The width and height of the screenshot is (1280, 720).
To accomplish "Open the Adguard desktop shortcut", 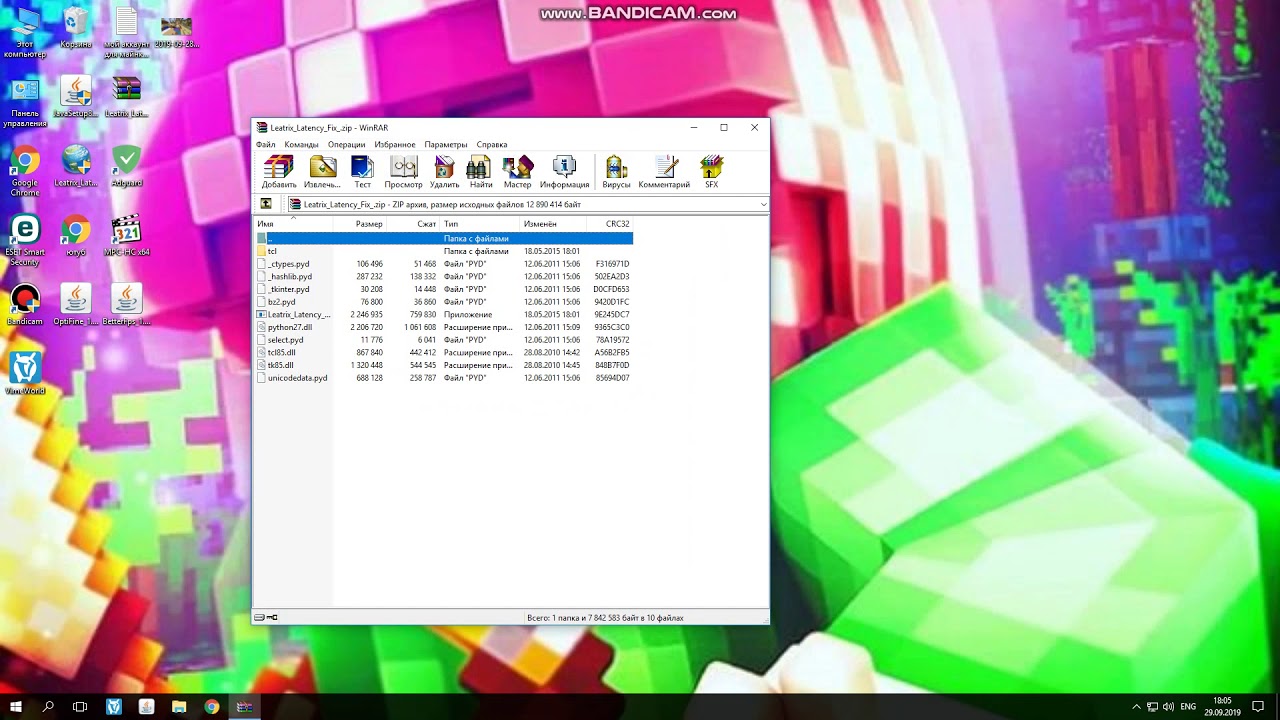I will point(126,166).
